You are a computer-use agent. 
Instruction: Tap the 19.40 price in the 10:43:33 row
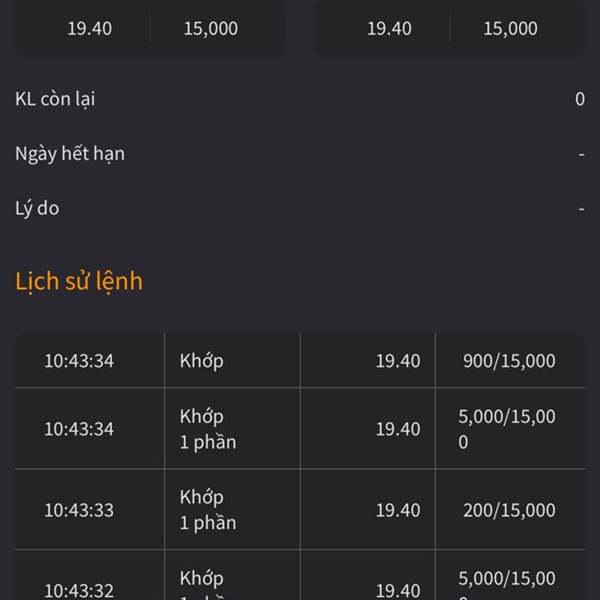[398, 510]
